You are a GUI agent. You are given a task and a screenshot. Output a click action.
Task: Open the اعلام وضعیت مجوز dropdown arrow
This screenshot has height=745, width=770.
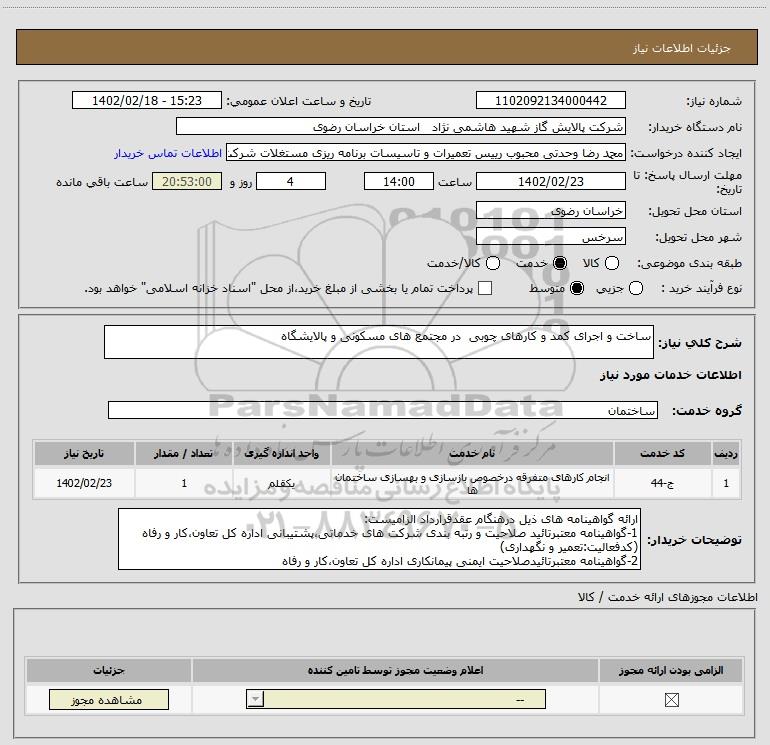[x=255, y=699]
